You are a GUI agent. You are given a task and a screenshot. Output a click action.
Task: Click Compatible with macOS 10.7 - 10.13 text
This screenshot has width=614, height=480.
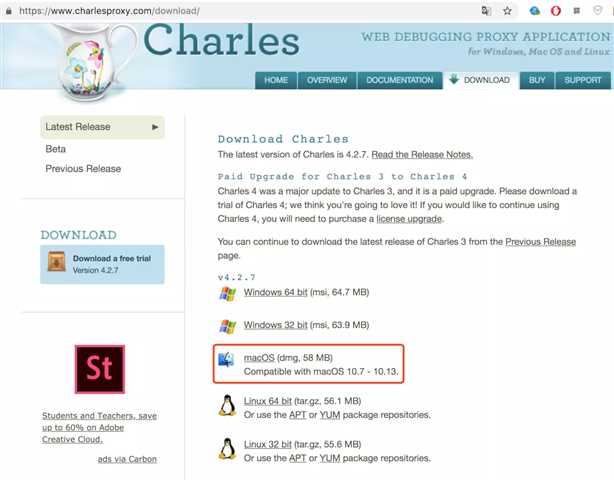click(x=321, y=372)
